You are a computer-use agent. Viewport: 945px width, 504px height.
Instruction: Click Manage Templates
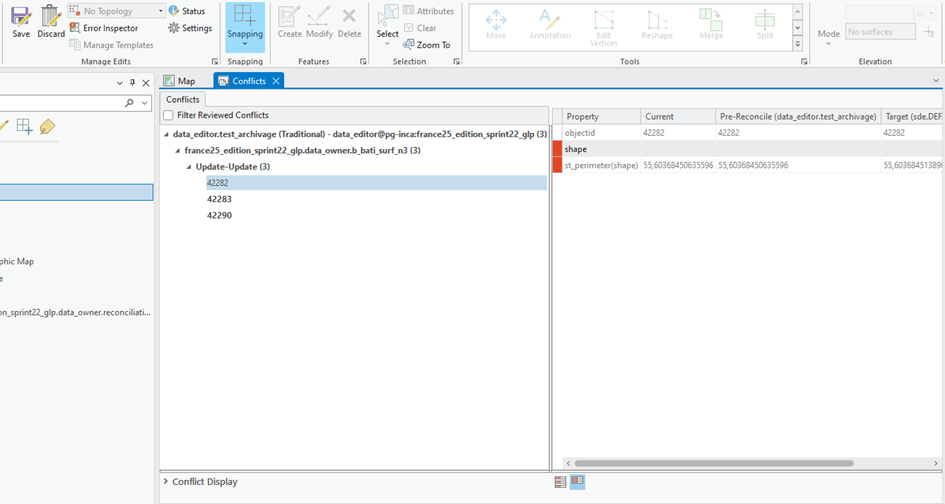[x=111, y=45]
